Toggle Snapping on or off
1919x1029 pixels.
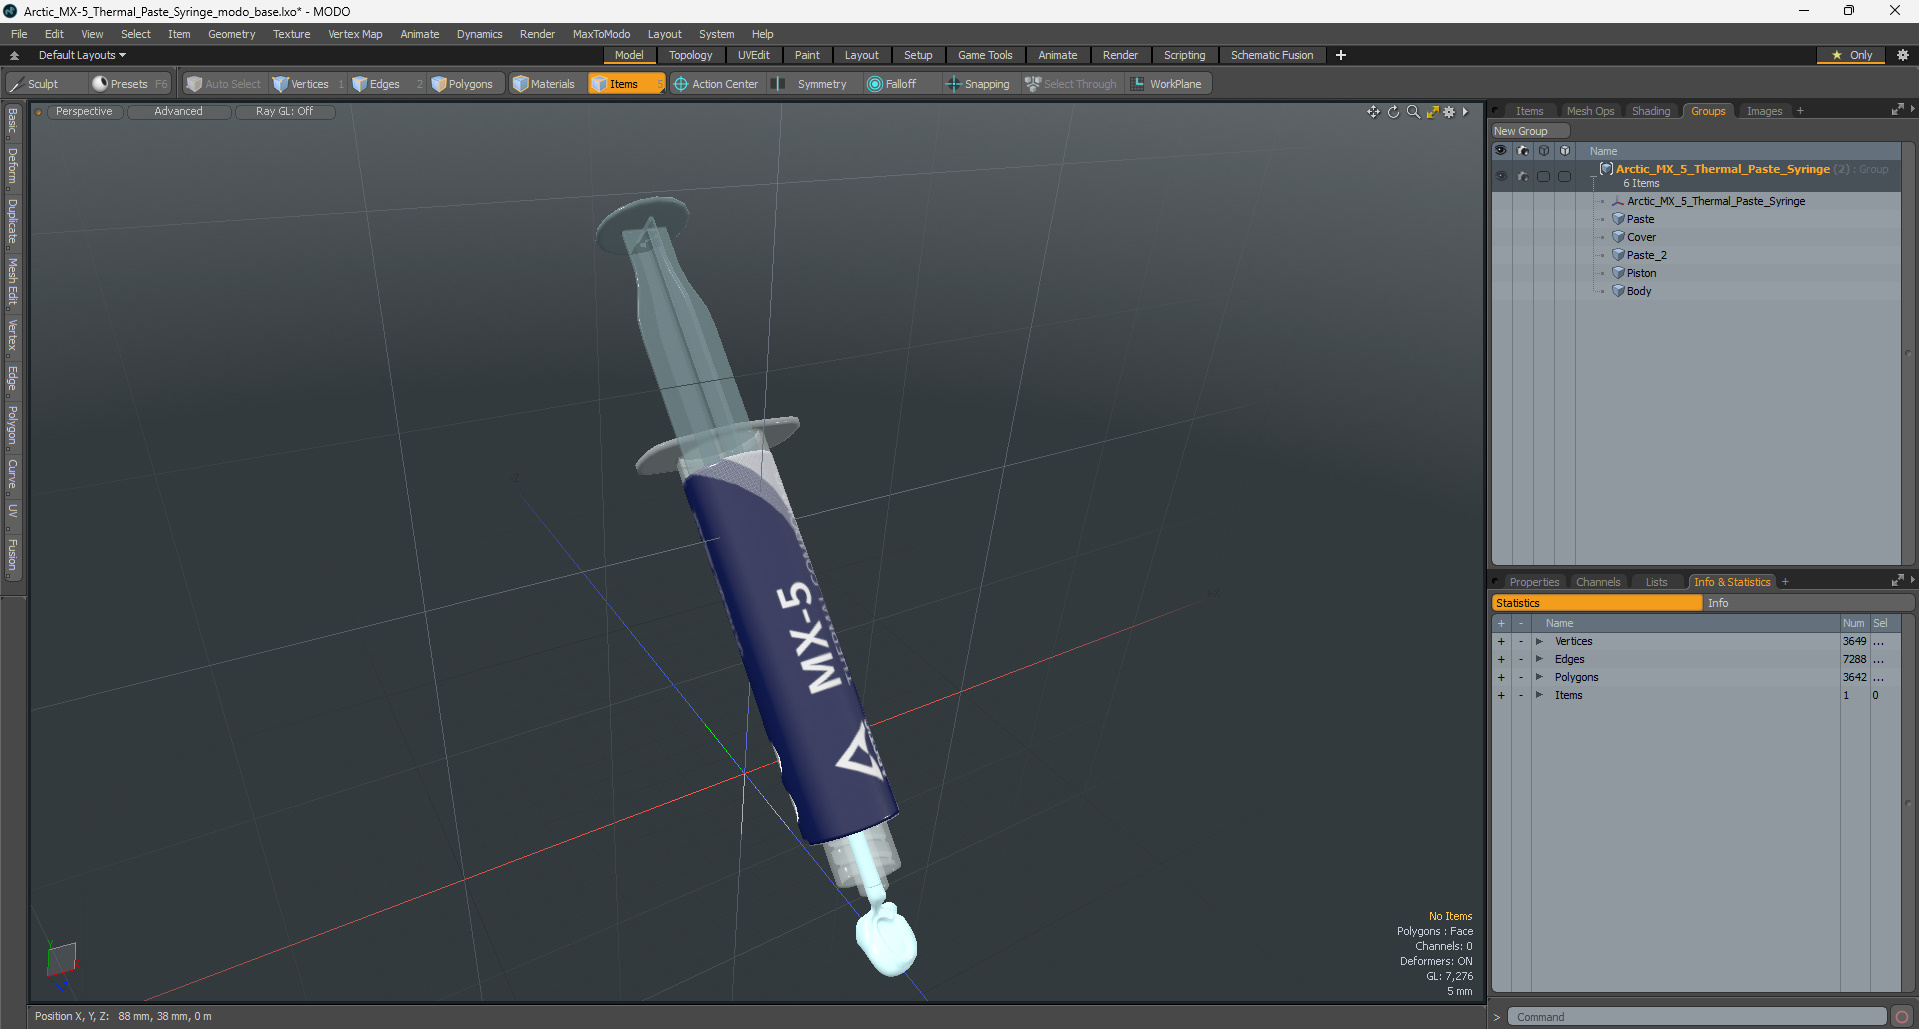[x=978, y=84]
